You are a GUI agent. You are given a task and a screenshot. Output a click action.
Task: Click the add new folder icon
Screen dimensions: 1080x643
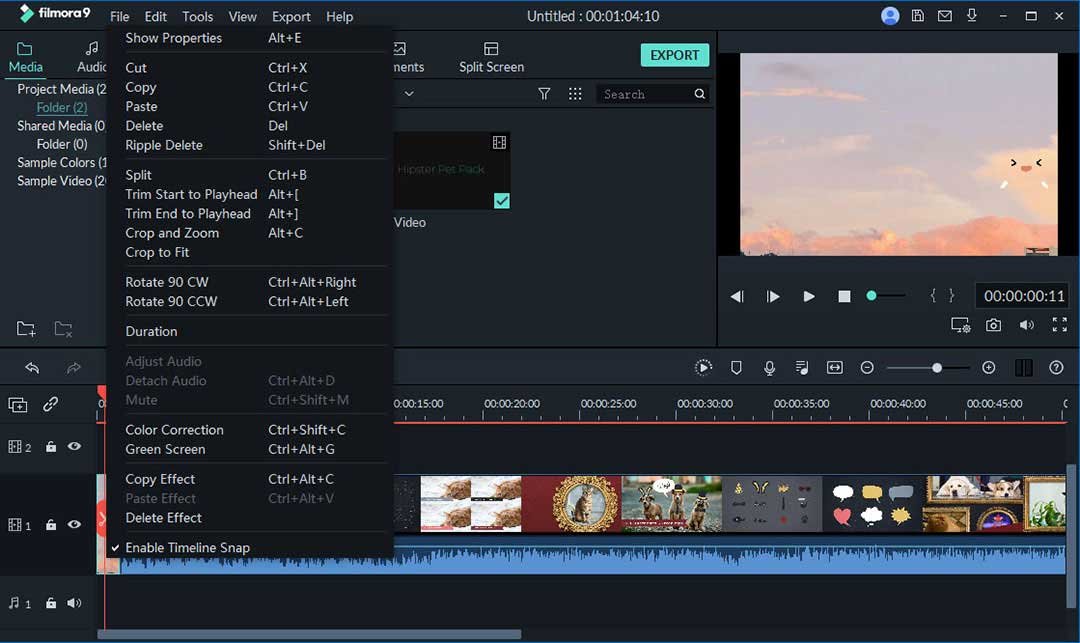(26, 329)
